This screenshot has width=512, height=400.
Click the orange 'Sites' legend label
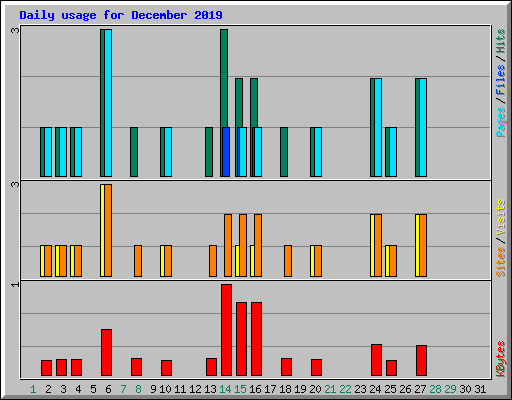[501, 262]
